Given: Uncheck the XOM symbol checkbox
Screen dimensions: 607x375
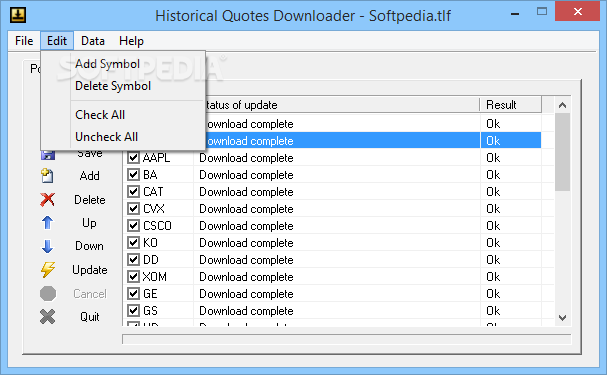Looking at the screenshot, I should 134,277.
